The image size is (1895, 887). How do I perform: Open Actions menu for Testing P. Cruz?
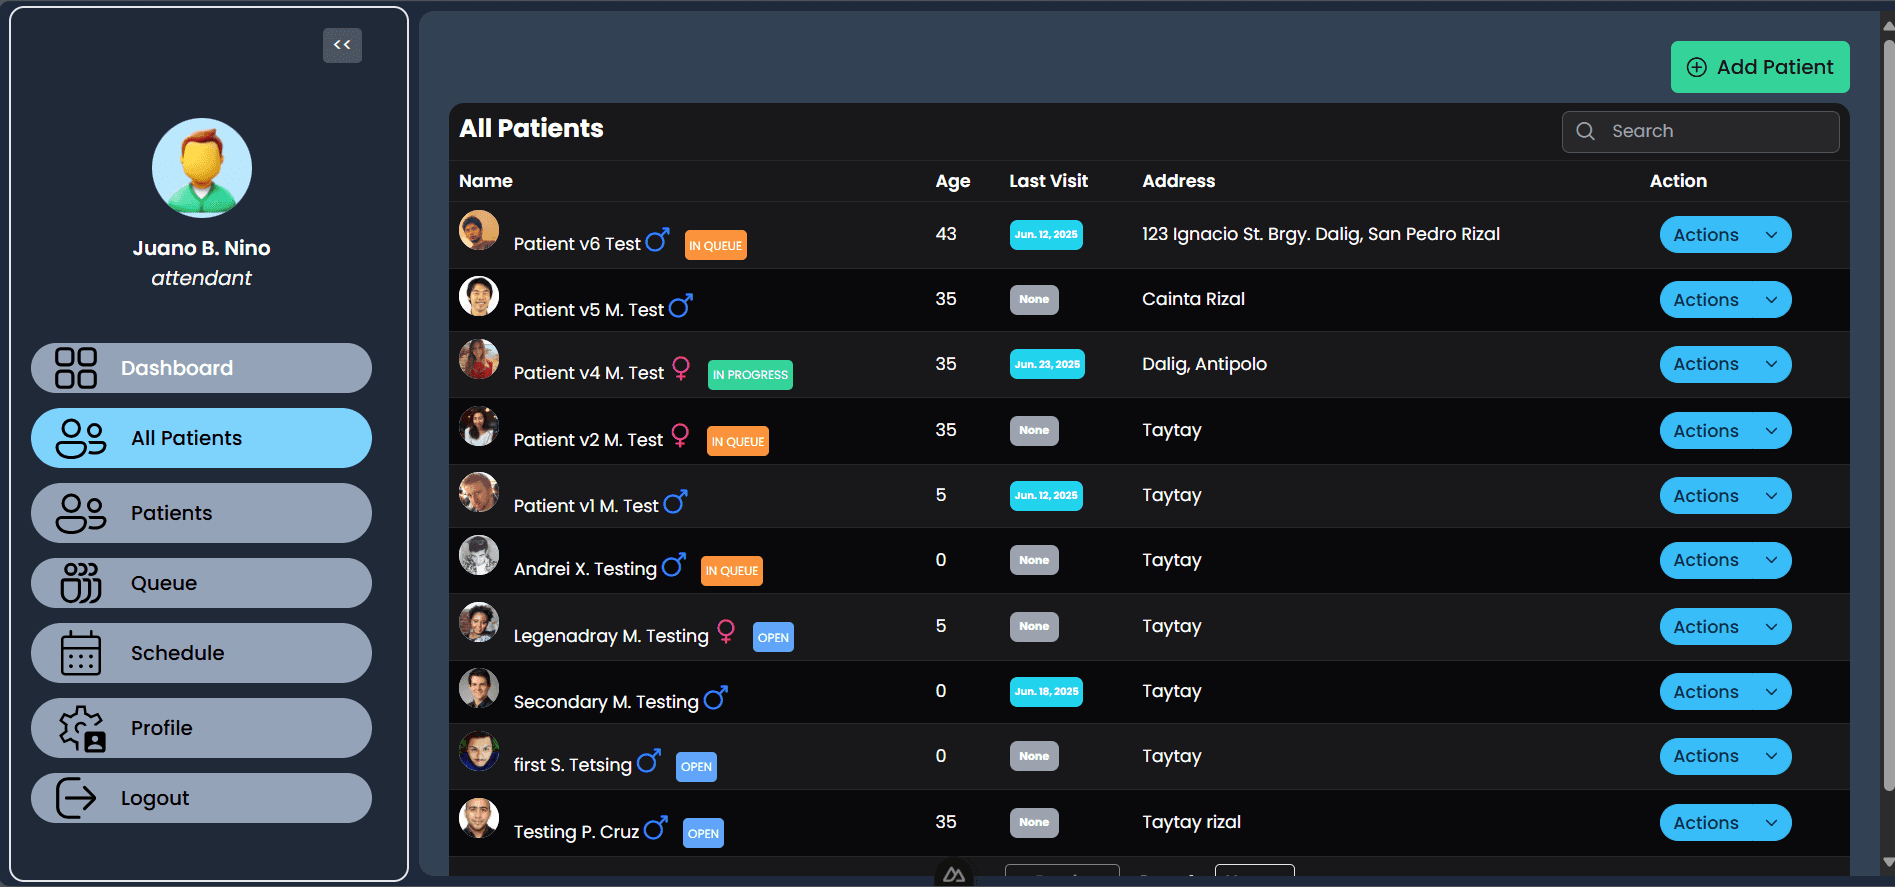click(x=1725, y=823)
